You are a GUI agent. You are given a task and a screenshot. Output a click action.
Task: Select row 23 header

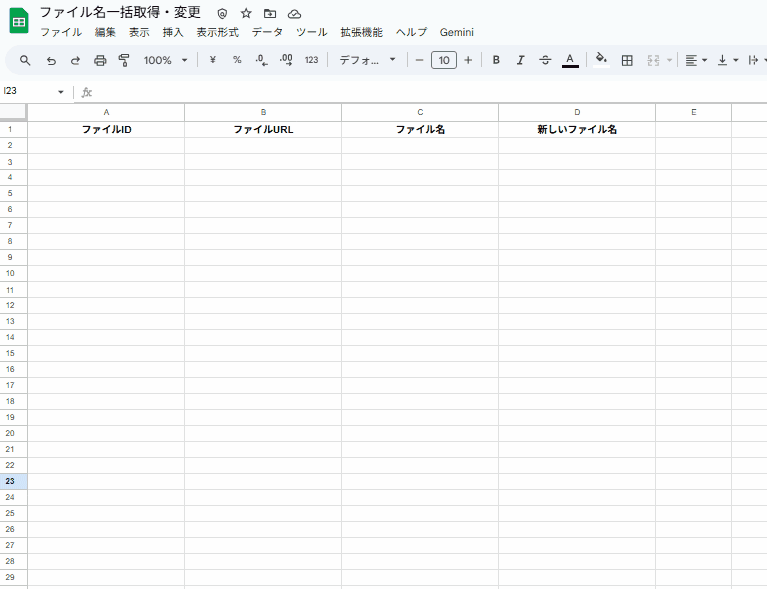pos(13,481)
